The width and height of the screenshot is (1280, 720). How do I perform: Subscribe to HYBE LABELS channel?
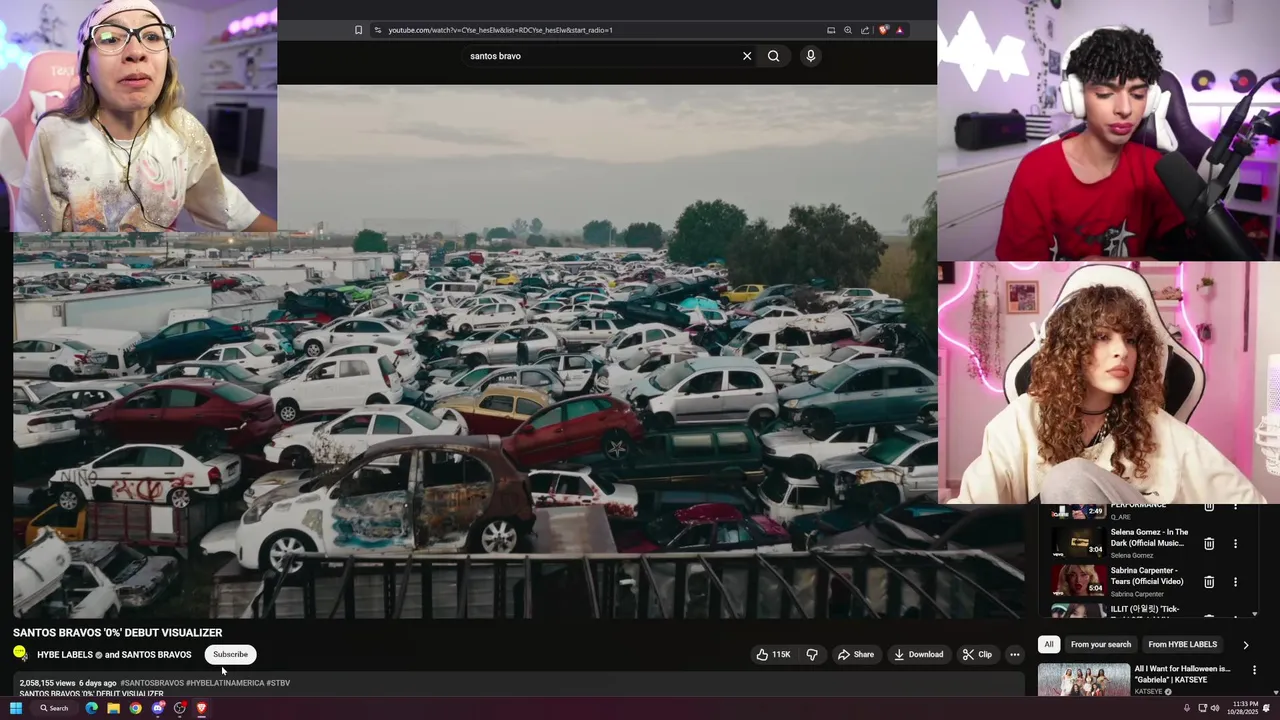pyautogui.click(x=230, y=654)
